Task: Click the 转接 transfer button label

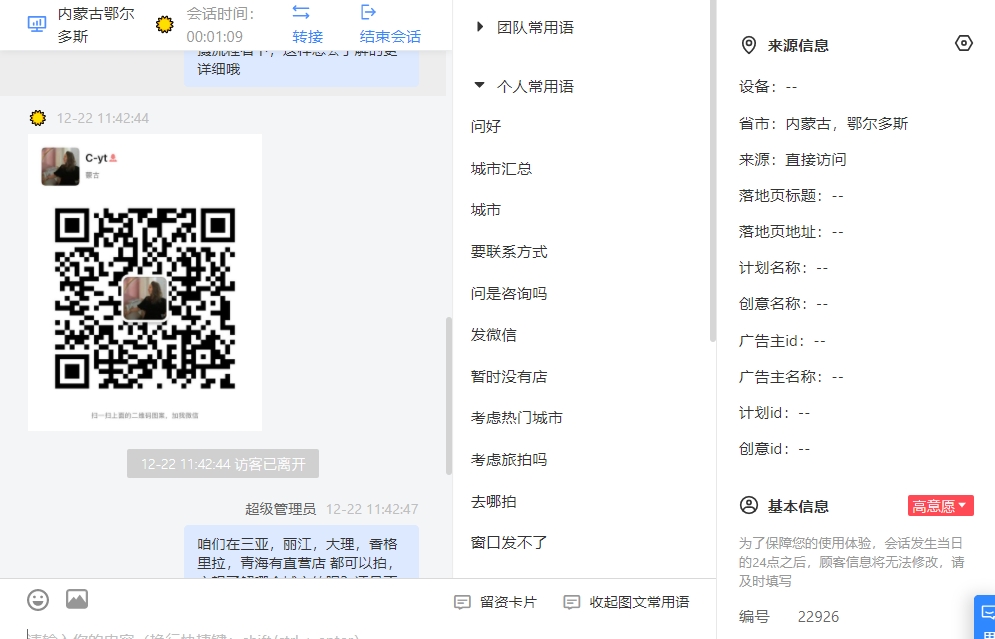Action: coord(308,37)
